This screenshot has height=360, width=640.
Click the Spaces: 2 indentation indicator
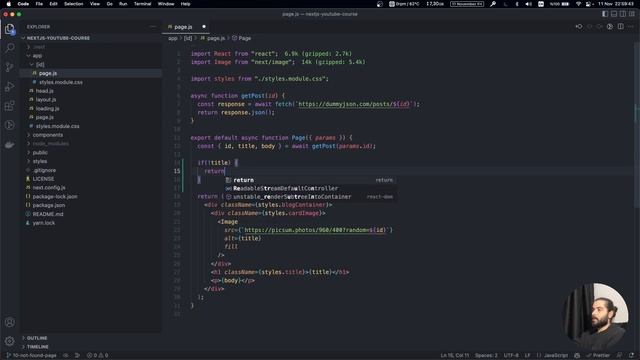[486, 356]
